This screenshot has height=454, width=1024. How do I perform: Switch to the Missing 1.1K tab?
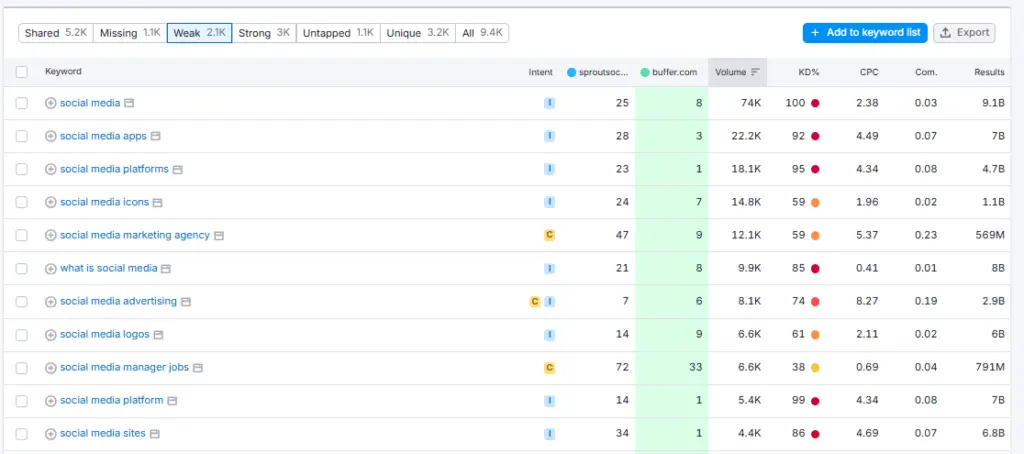click(130, 33)
